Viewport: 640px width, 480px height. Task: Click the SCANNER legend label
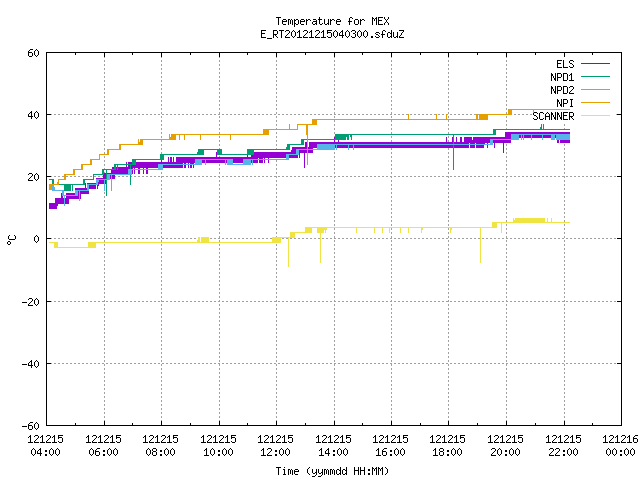click(x=553, y=116)
